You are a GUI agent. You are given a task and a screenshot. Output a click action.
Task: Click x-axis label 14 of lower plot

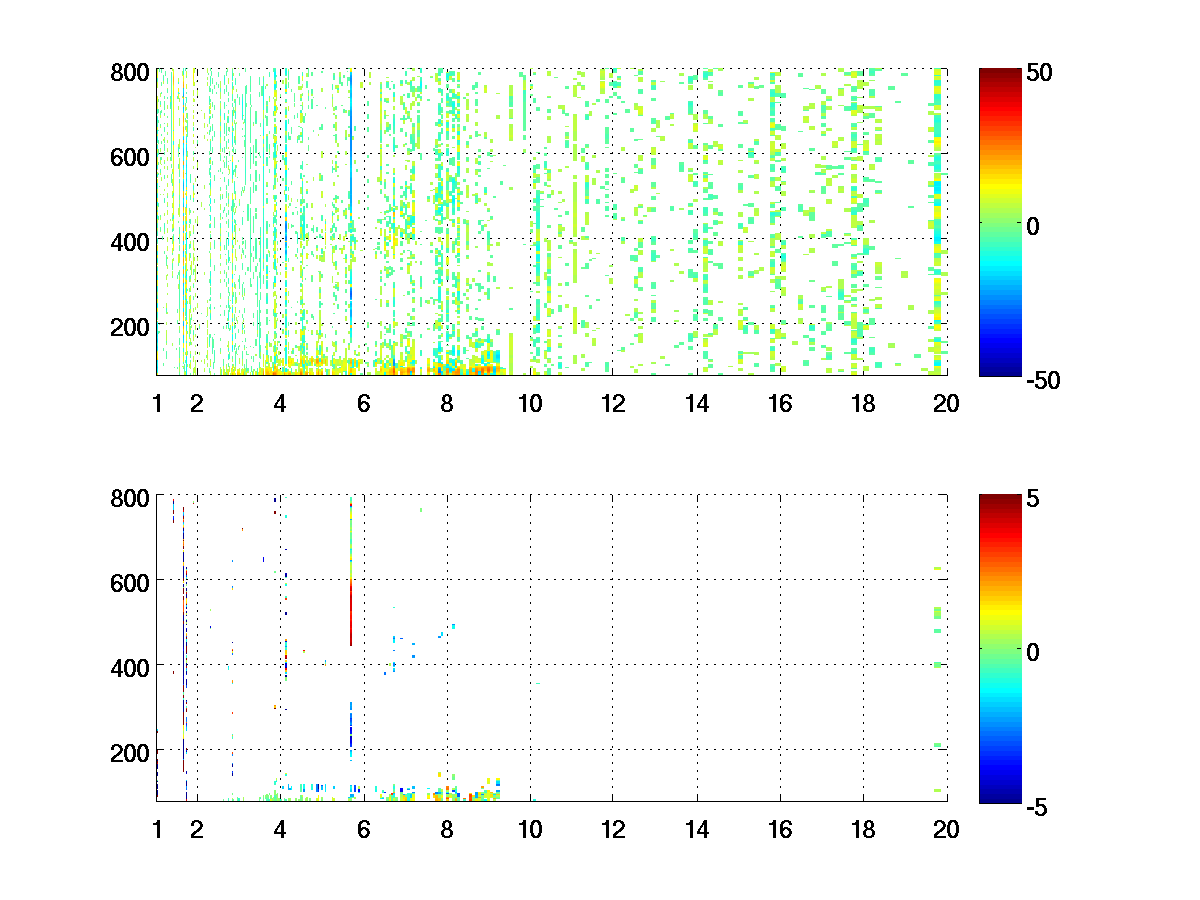tap(697, 829)
